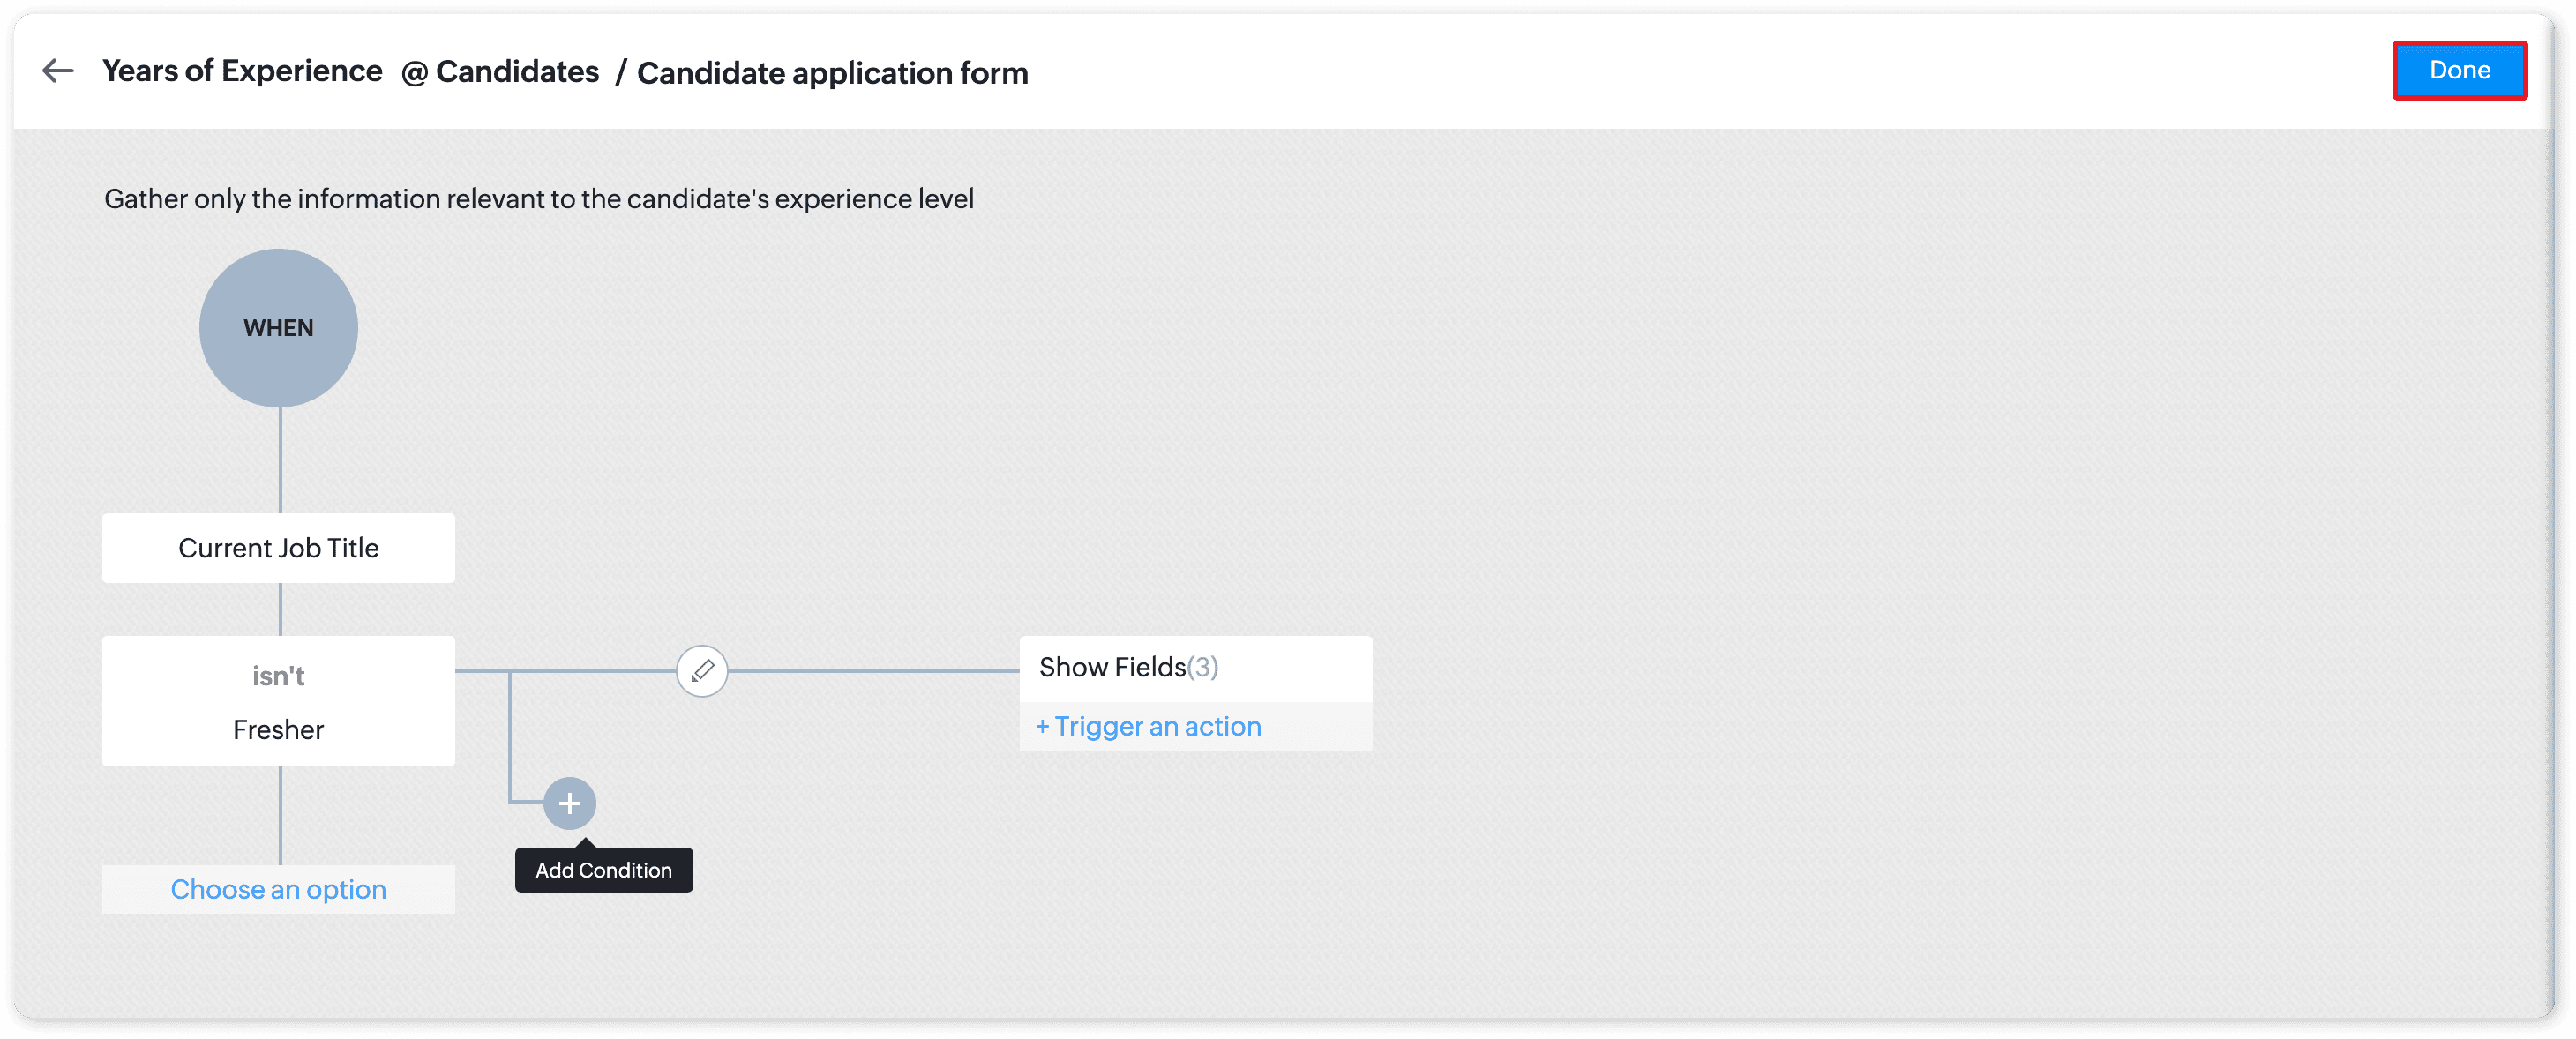Click the (3) field count badge
2576x1039 pixels.
tap(1202, 667)
